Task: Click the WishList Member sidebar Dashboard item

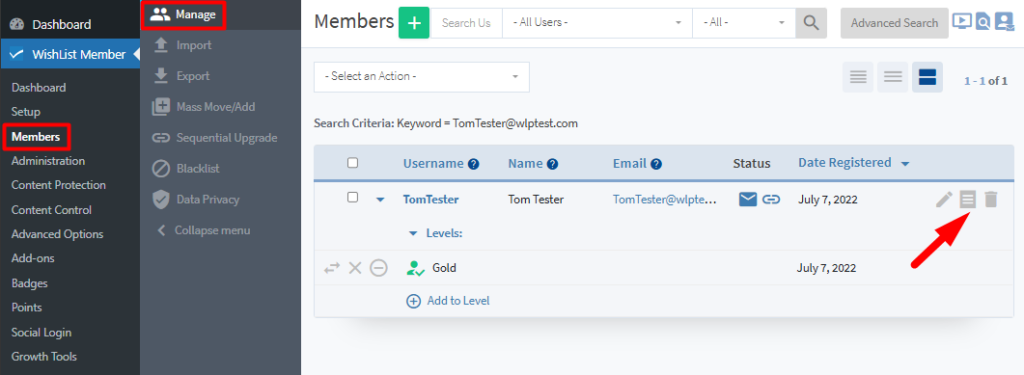Action: pyautogui.click(x=39, y=88)
